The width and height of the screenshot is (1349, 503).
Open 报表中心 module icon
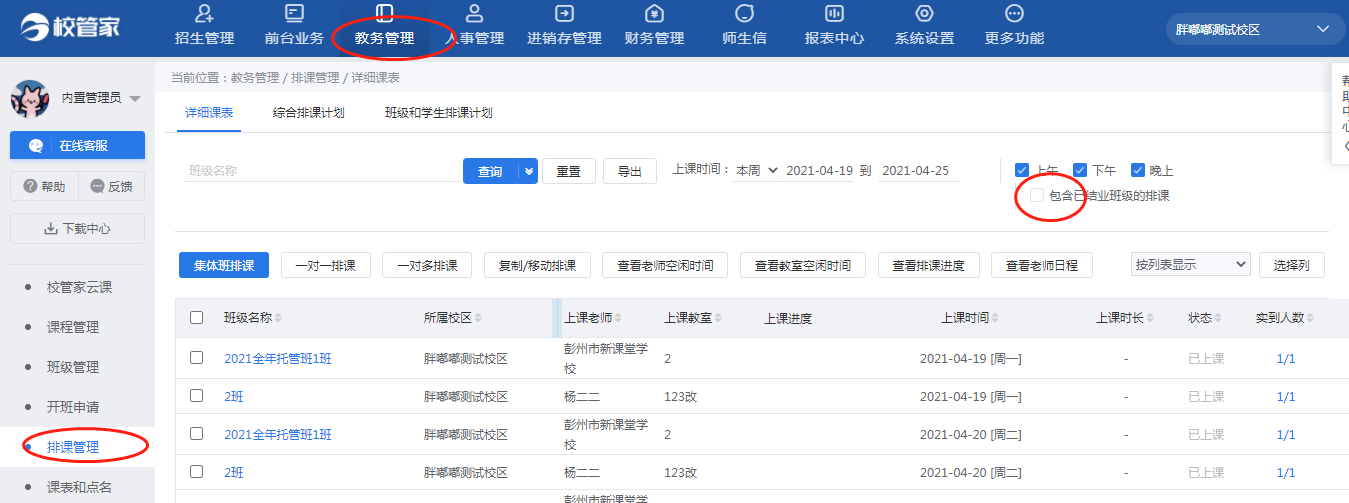point(834,14)
